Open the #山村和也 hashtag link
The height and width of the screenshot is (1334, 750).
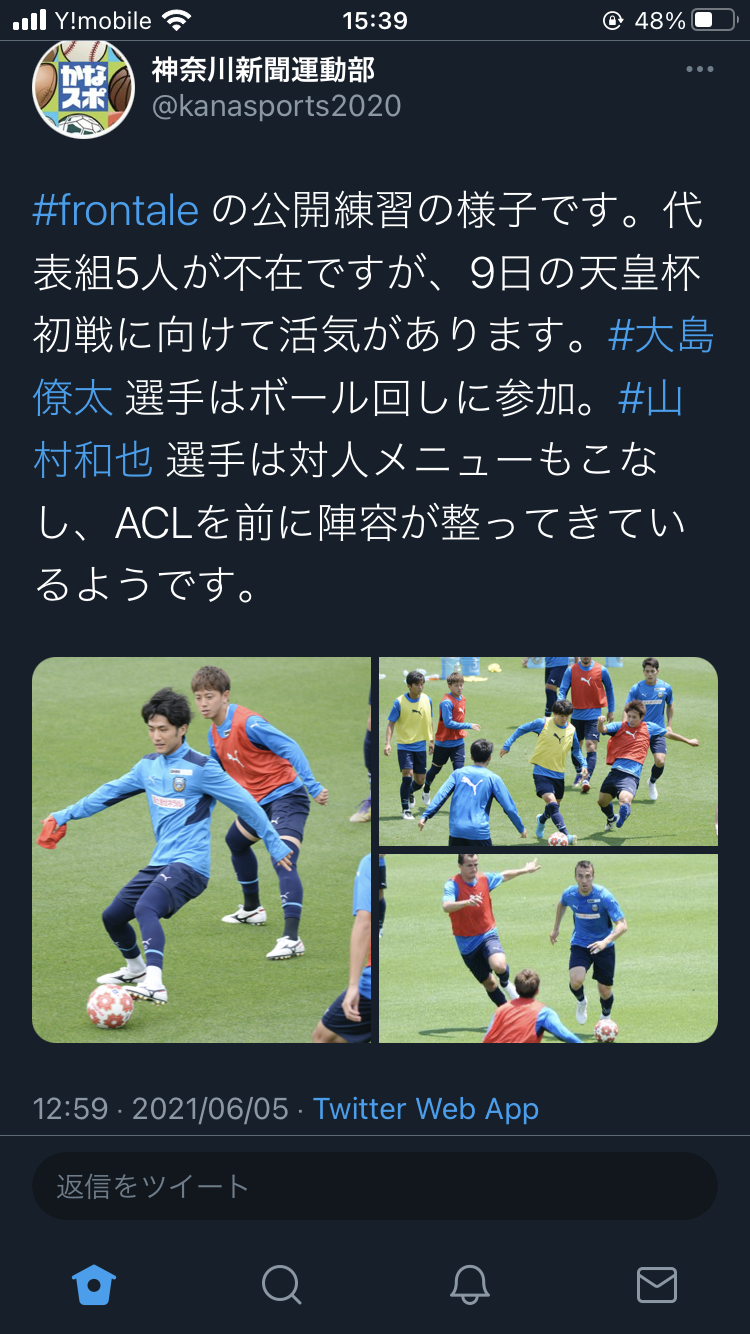(x=359, y=430)
